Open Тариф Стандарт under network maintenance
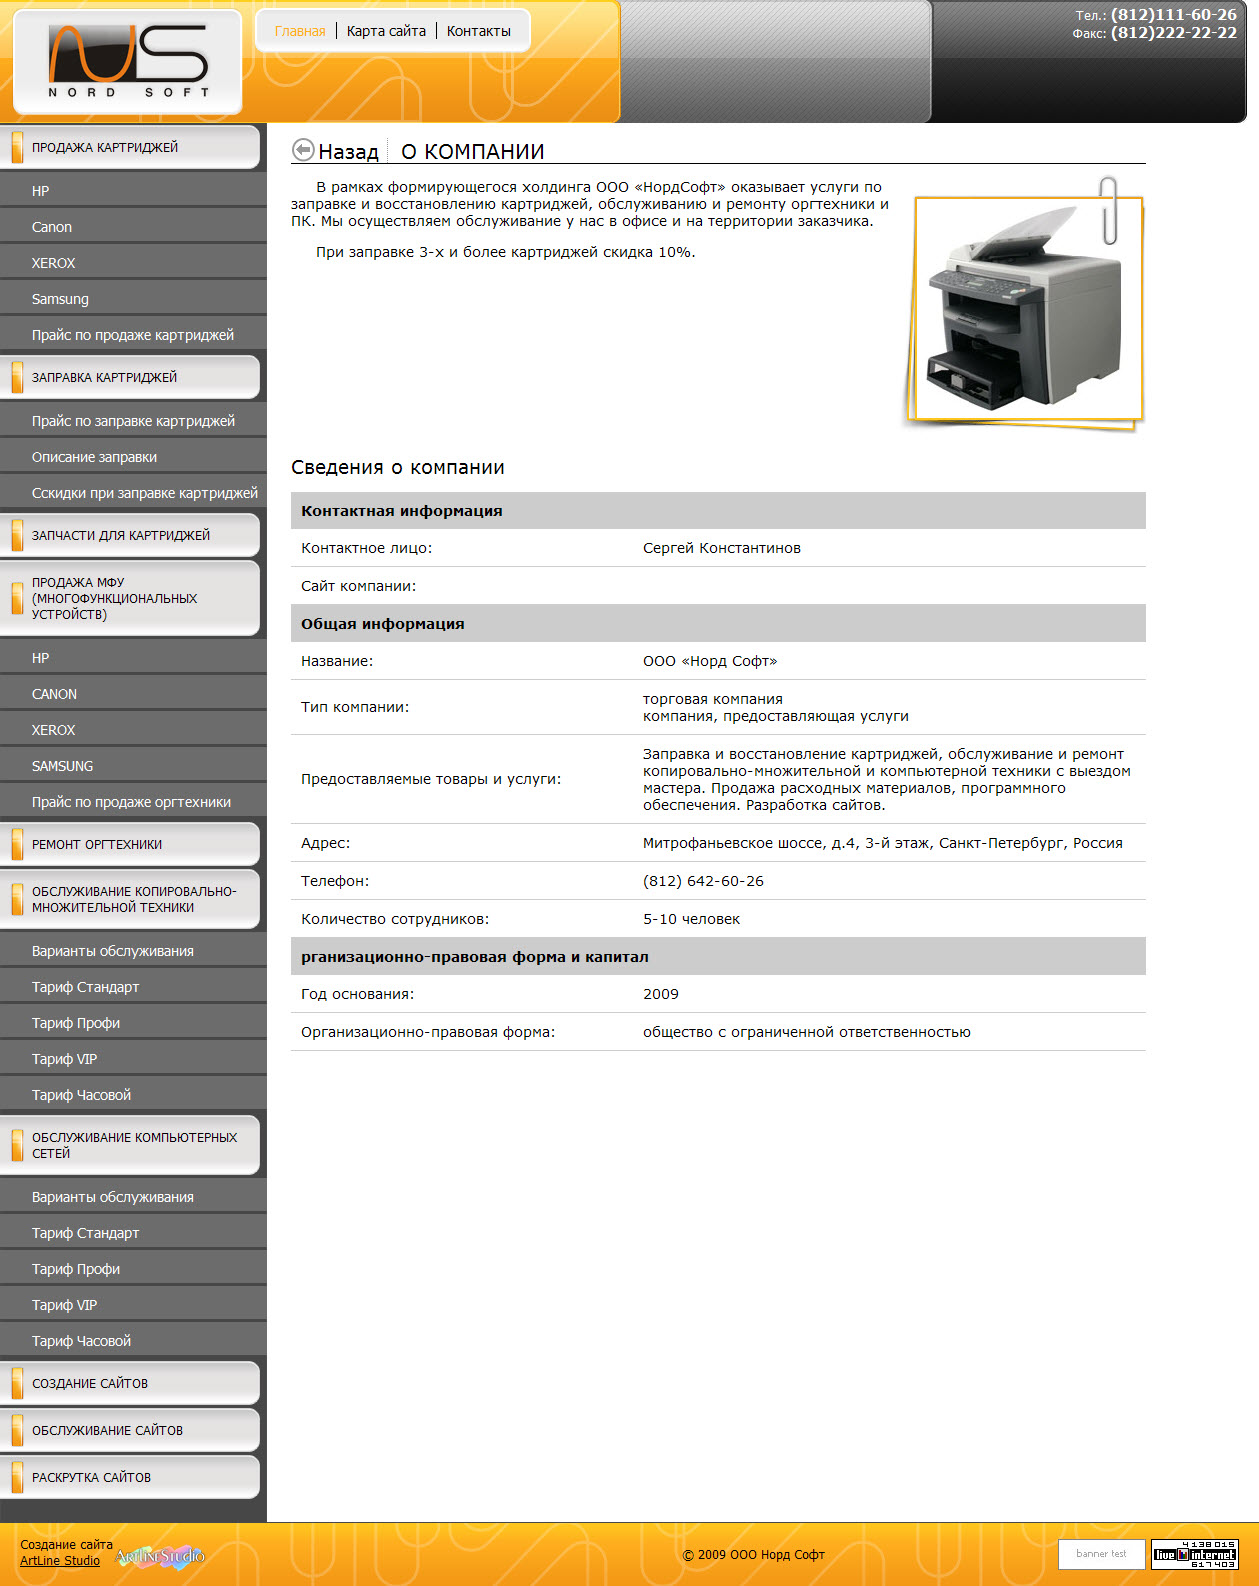Image resolution: width=1259 pixels, height=1586 pixels. pos(133,1233)
